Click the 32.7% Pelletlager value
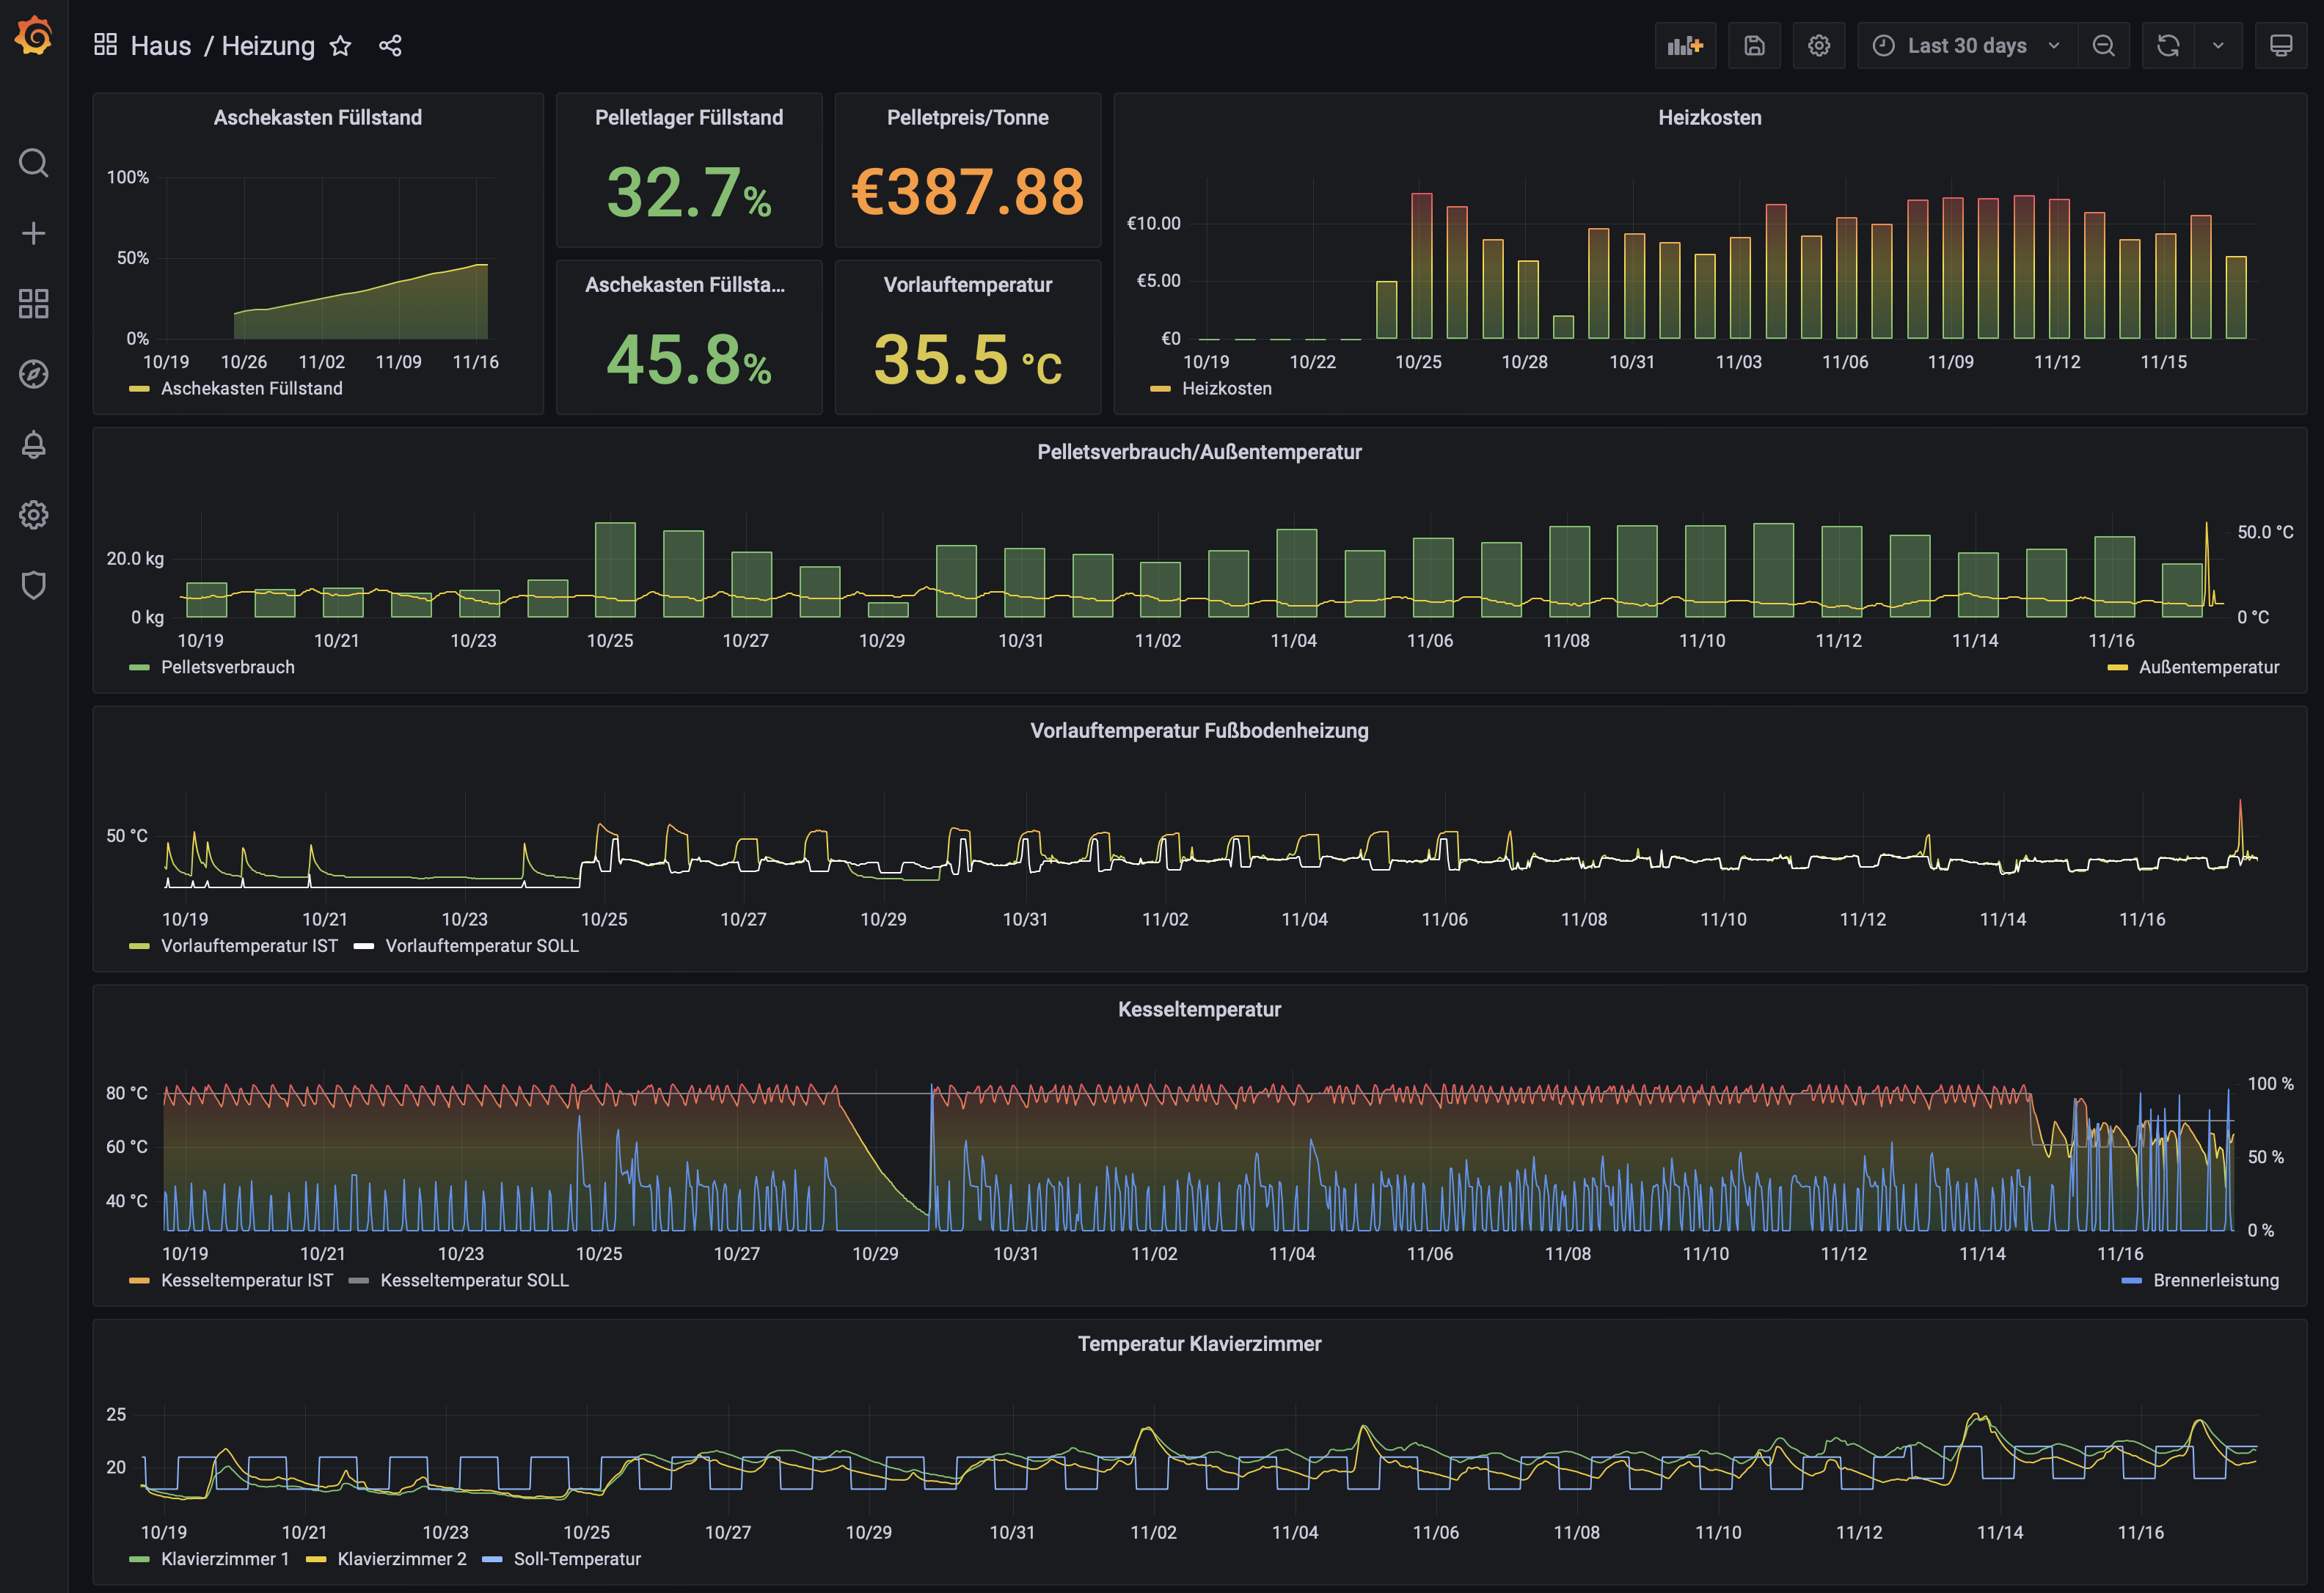 [x=689, y=192]
